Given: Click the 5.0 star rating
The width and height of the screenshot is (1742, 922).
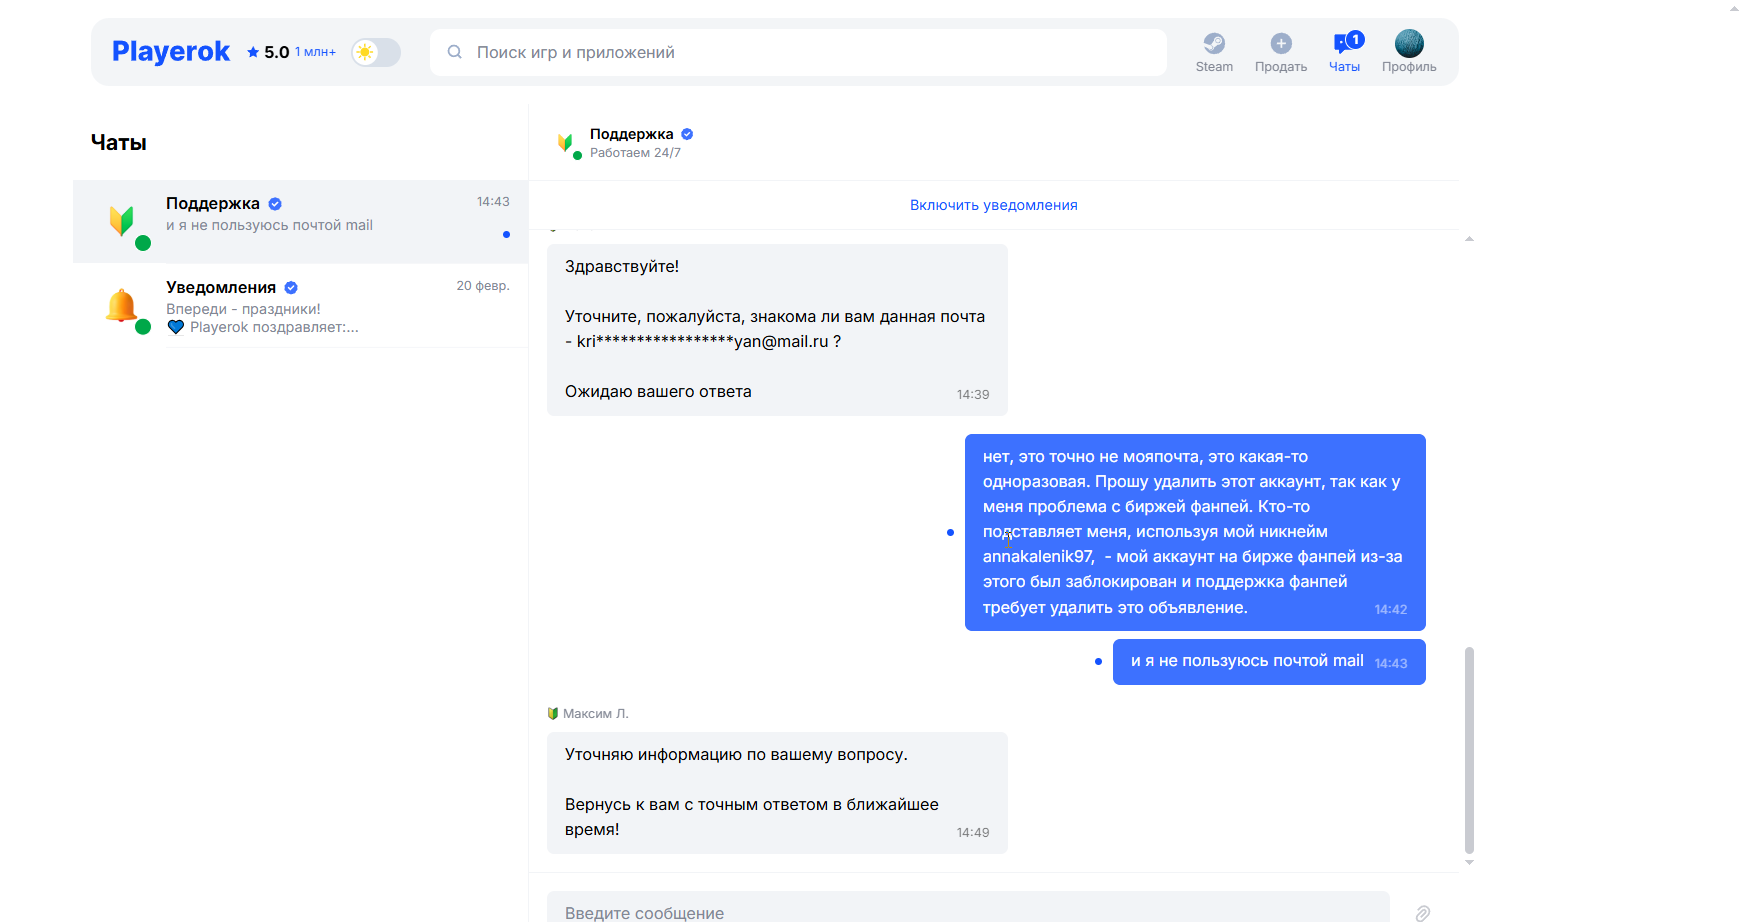Looking at the screenshot, I should pos(268,52).
